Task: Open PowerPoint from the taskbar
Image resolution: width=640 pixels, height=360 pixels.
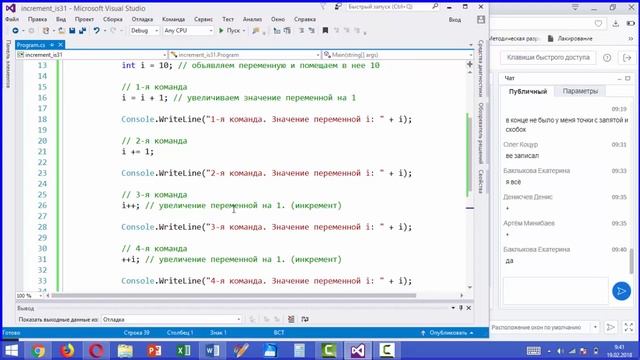Action: click(x=154, y=351)
